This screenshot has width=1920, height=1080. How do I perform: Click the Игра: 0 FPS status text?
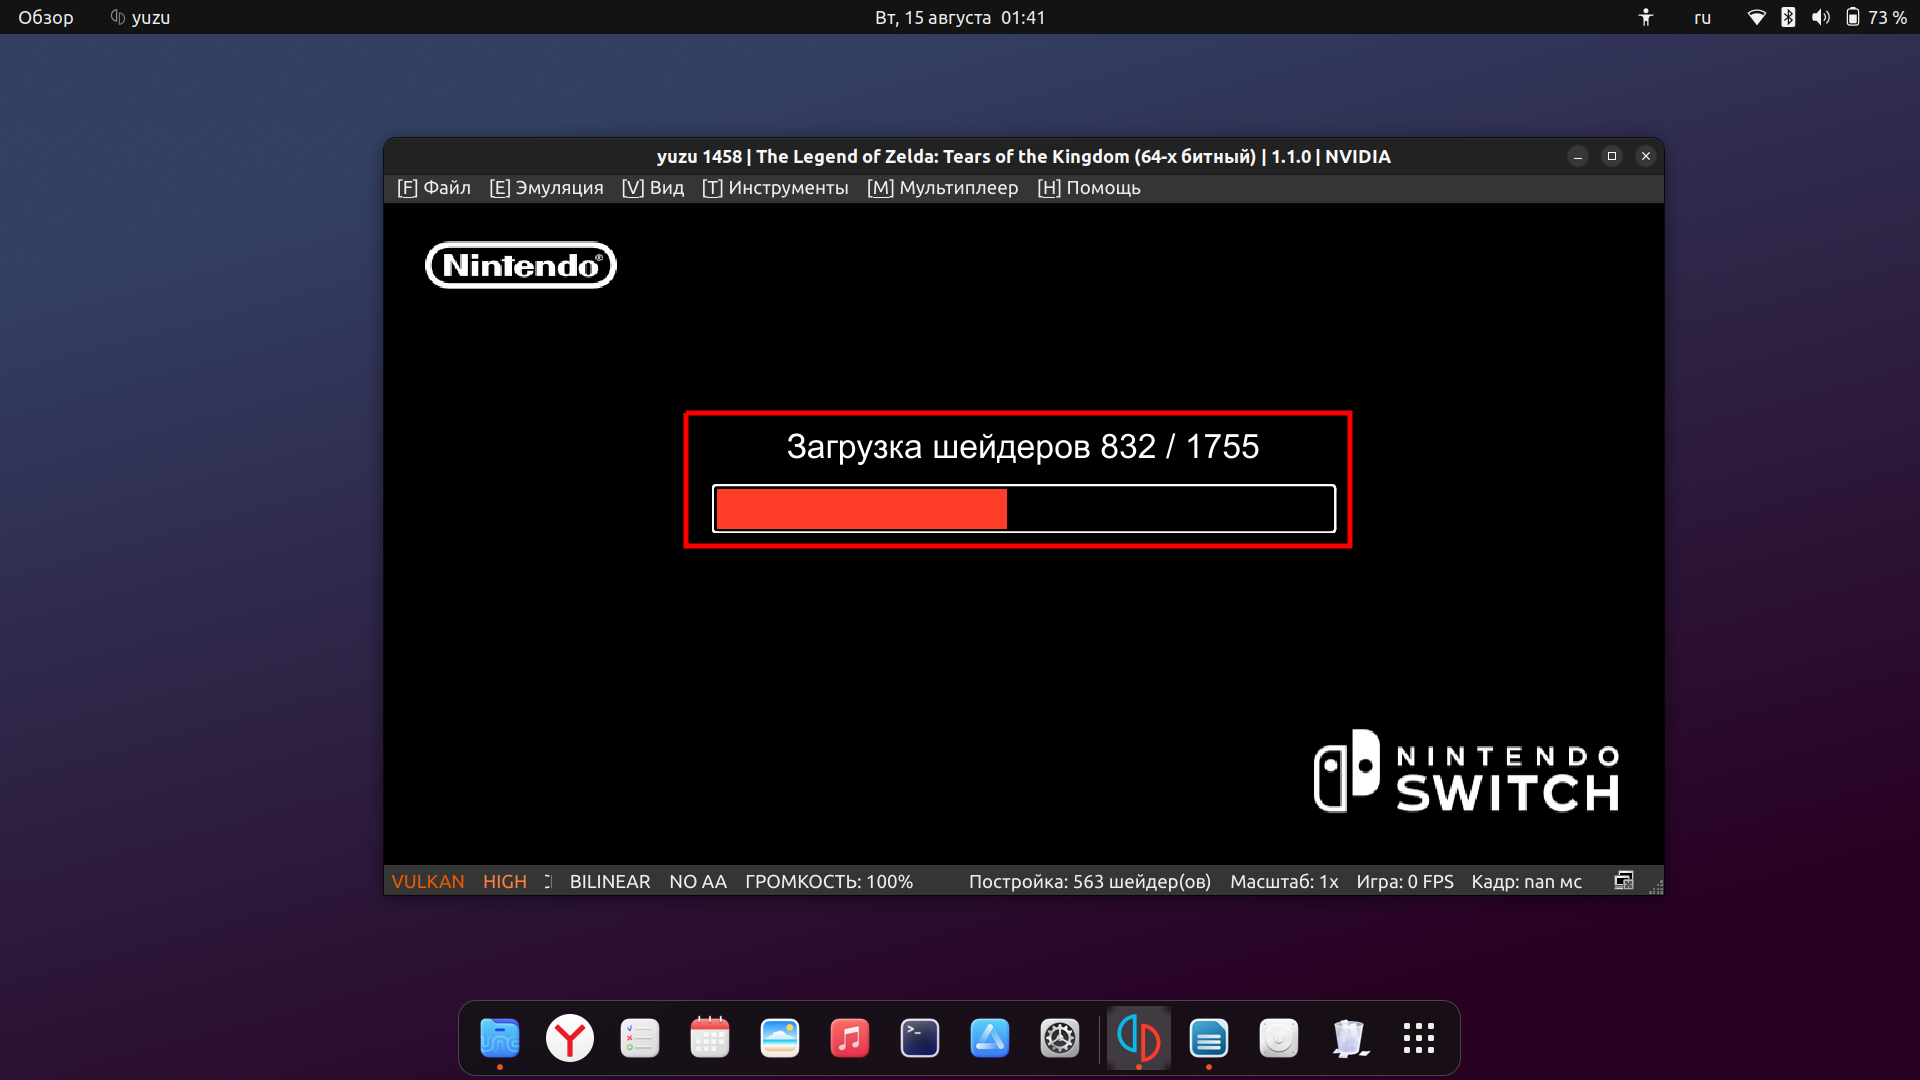1405,881
